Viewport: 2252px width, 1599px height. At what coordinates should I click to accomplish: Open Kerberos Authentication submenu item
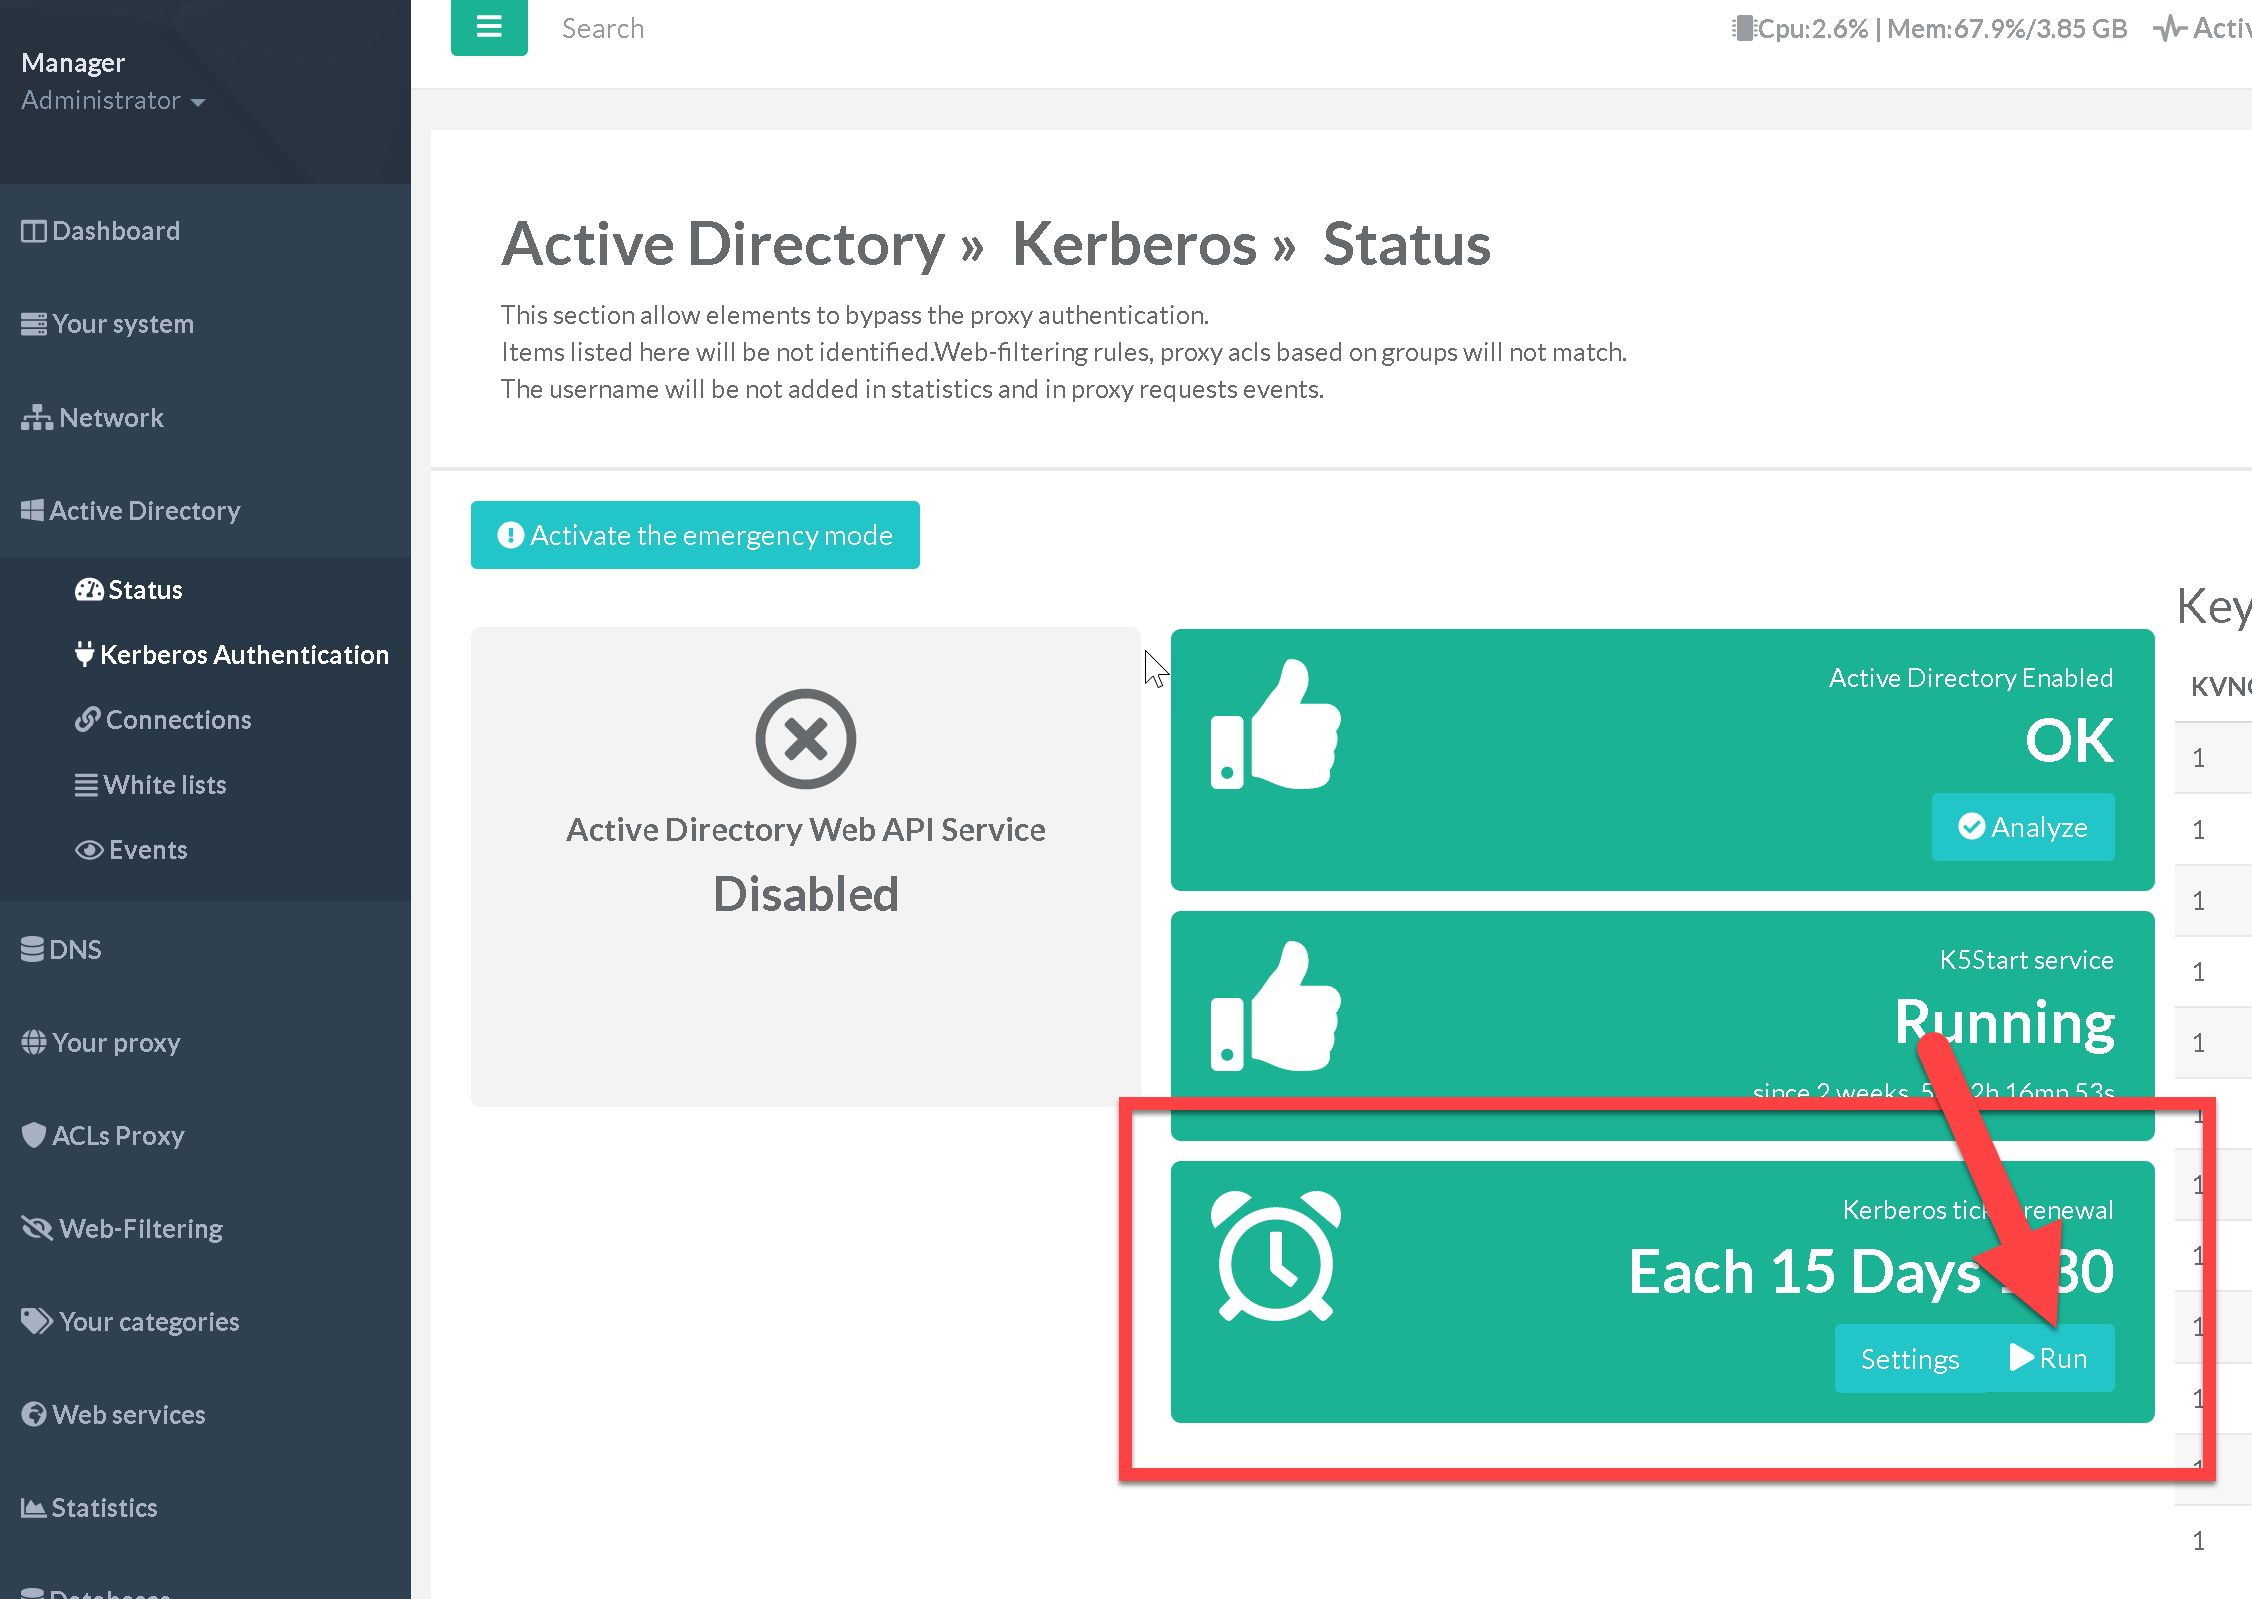click(x=243, y=655)
